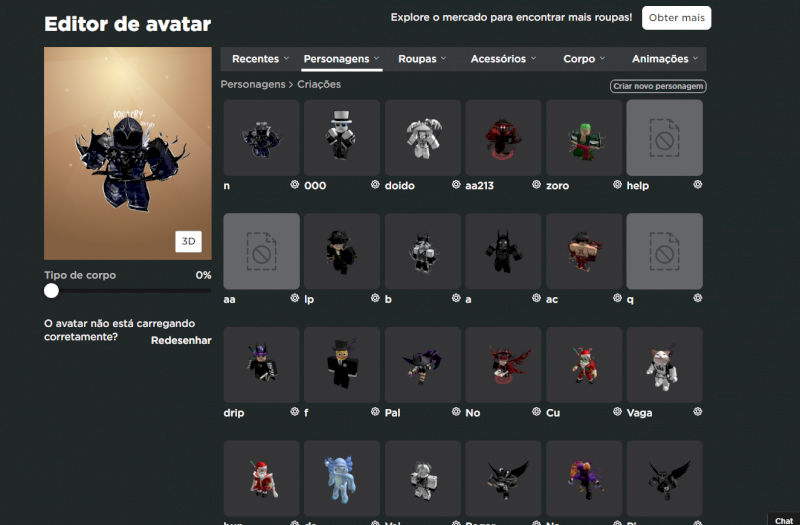Click the Tipo de corpo slider handle
Screen dimensions: 800x525
[51, 291]
